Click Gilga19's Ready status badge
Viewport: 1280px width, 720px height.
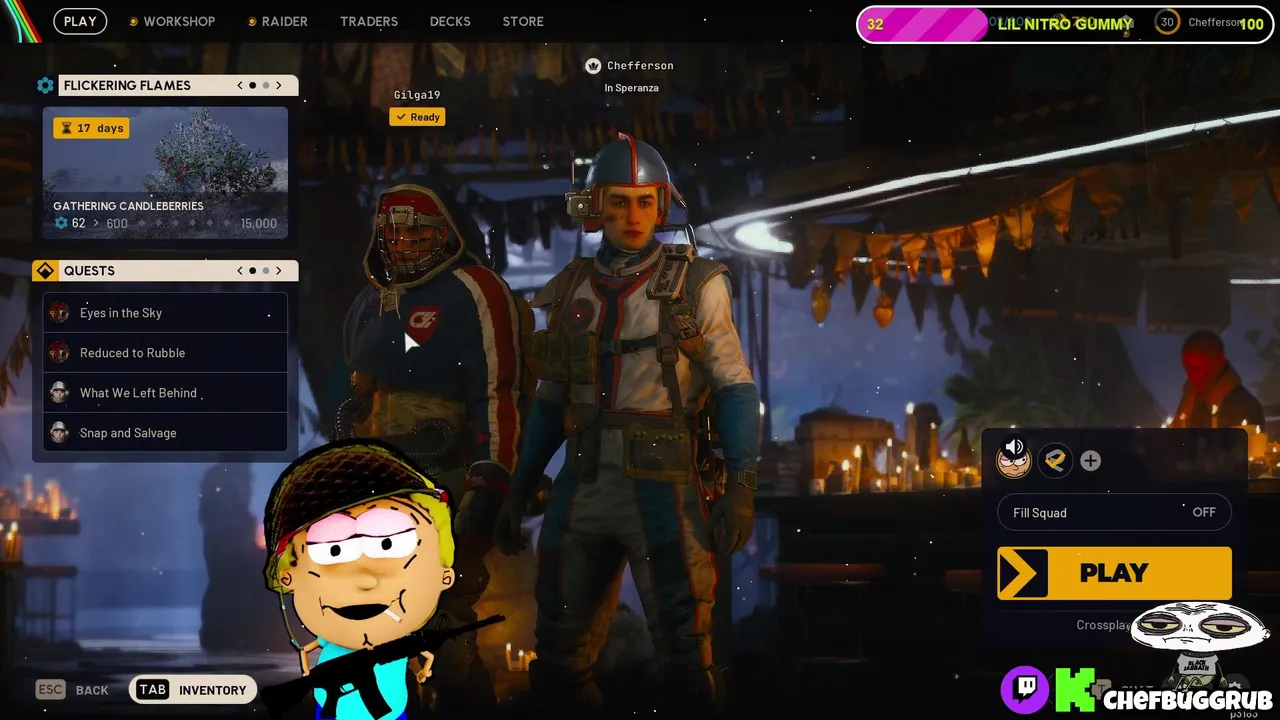coord(417,117)
